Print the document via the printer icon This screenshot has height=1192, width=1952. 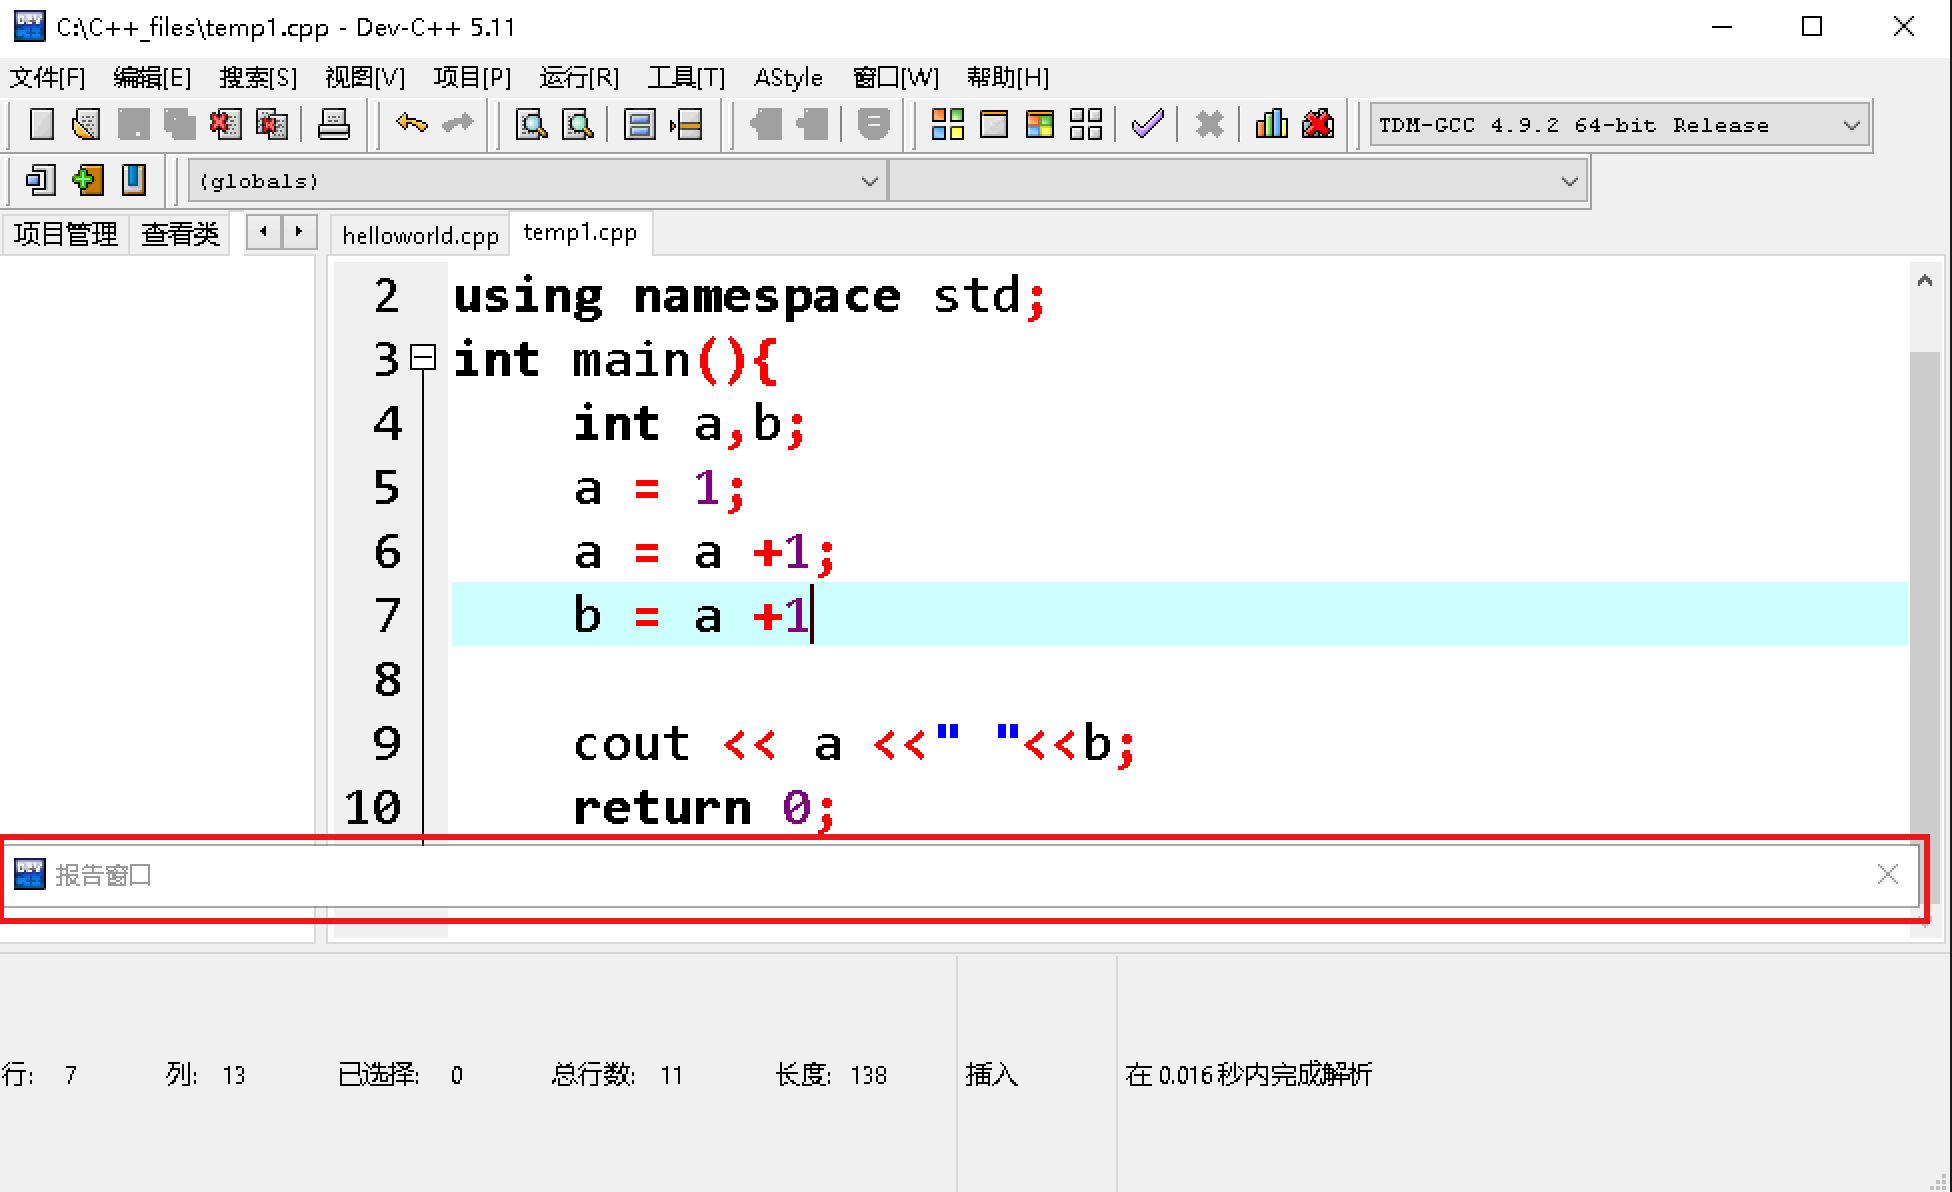(x=335, y=124)
